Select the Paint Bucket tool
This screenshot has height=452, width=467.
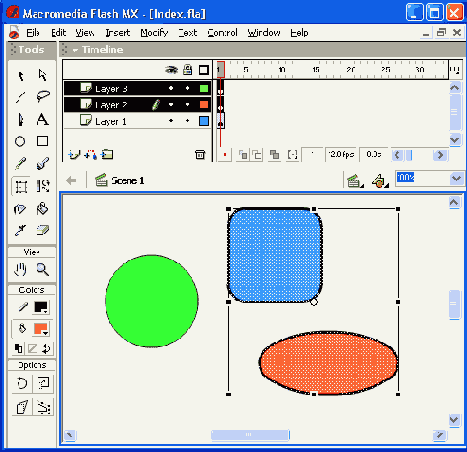tap(42, 209)
